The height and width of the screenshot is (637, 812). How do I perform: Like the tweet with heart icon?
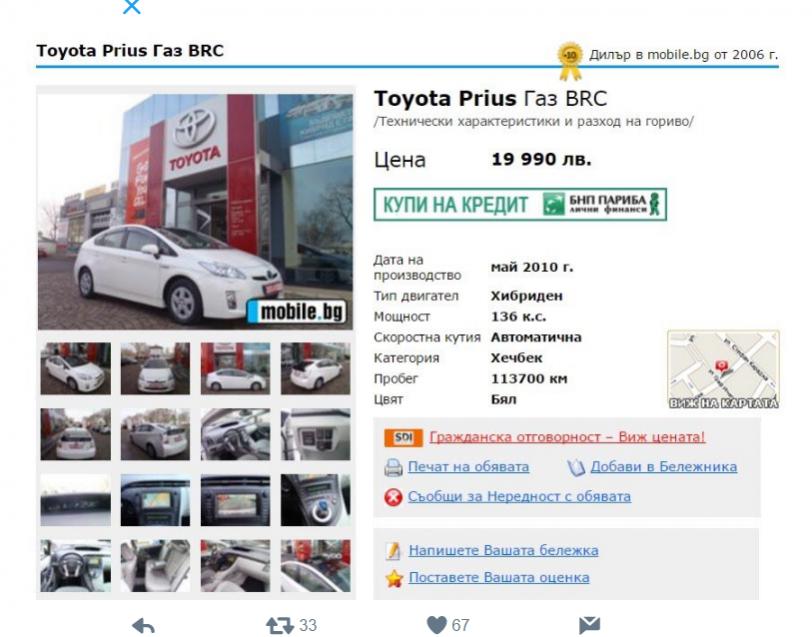point(437,625)
